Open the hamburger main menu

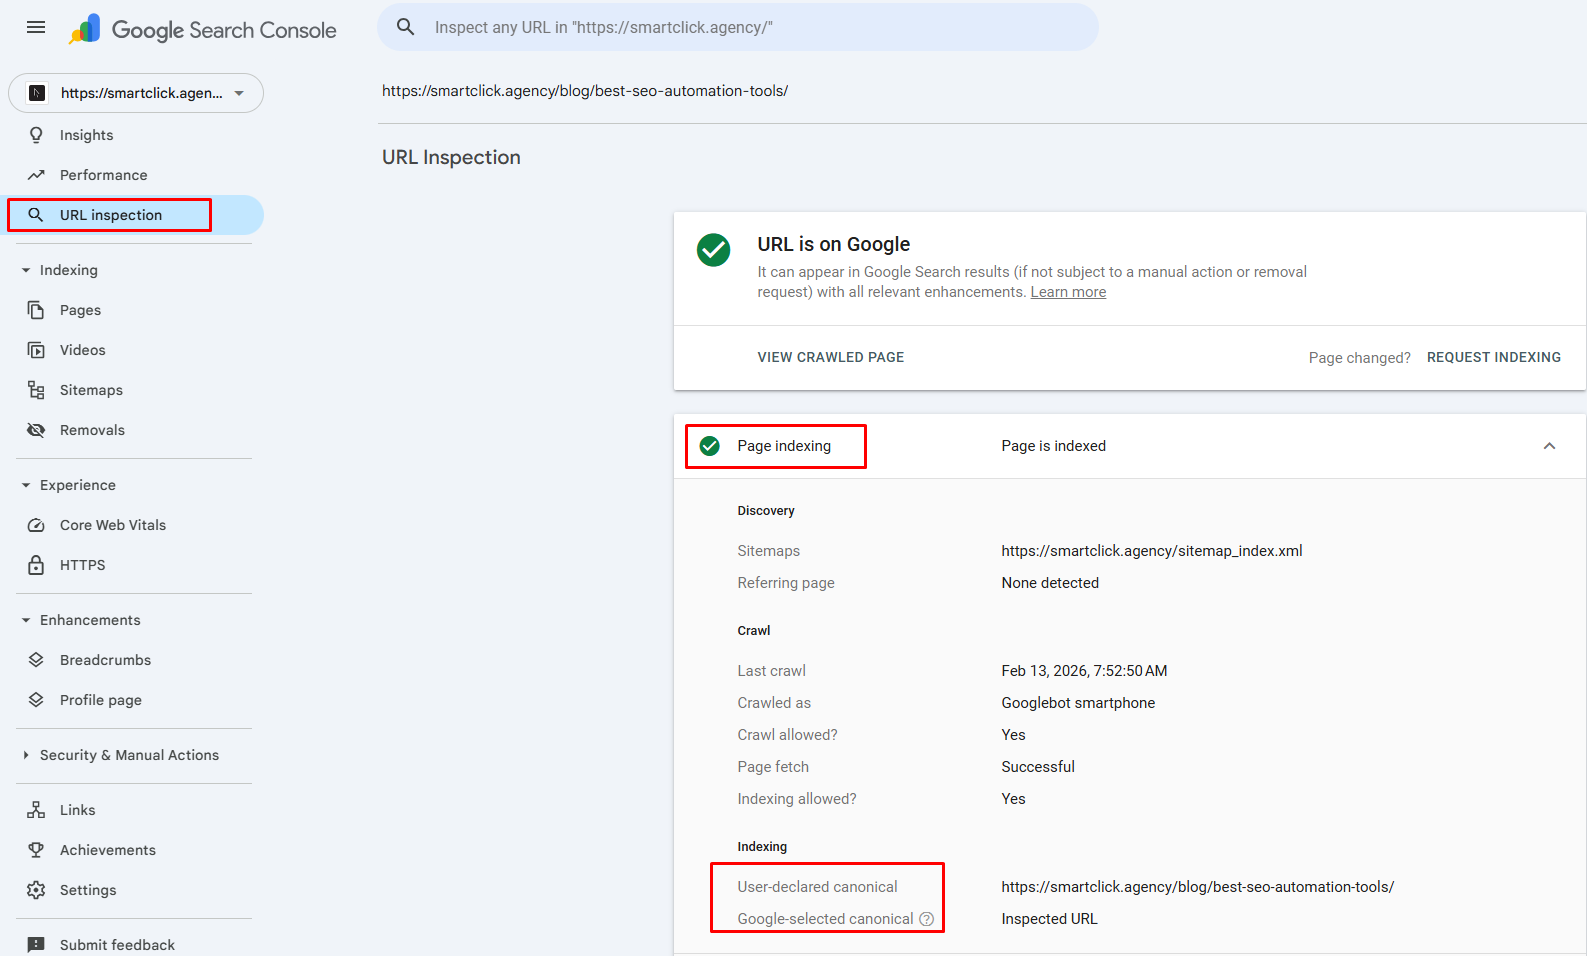[x=36, y=27]
